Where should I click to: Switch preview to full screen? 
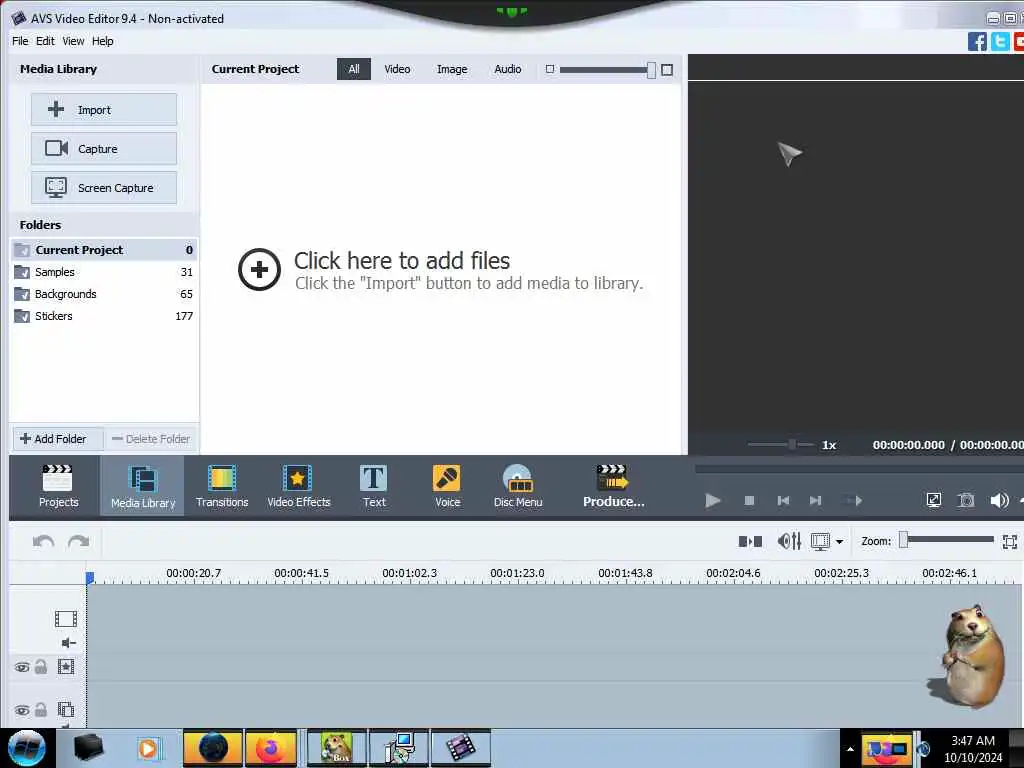pyautogui.click(x=934, y=500)
